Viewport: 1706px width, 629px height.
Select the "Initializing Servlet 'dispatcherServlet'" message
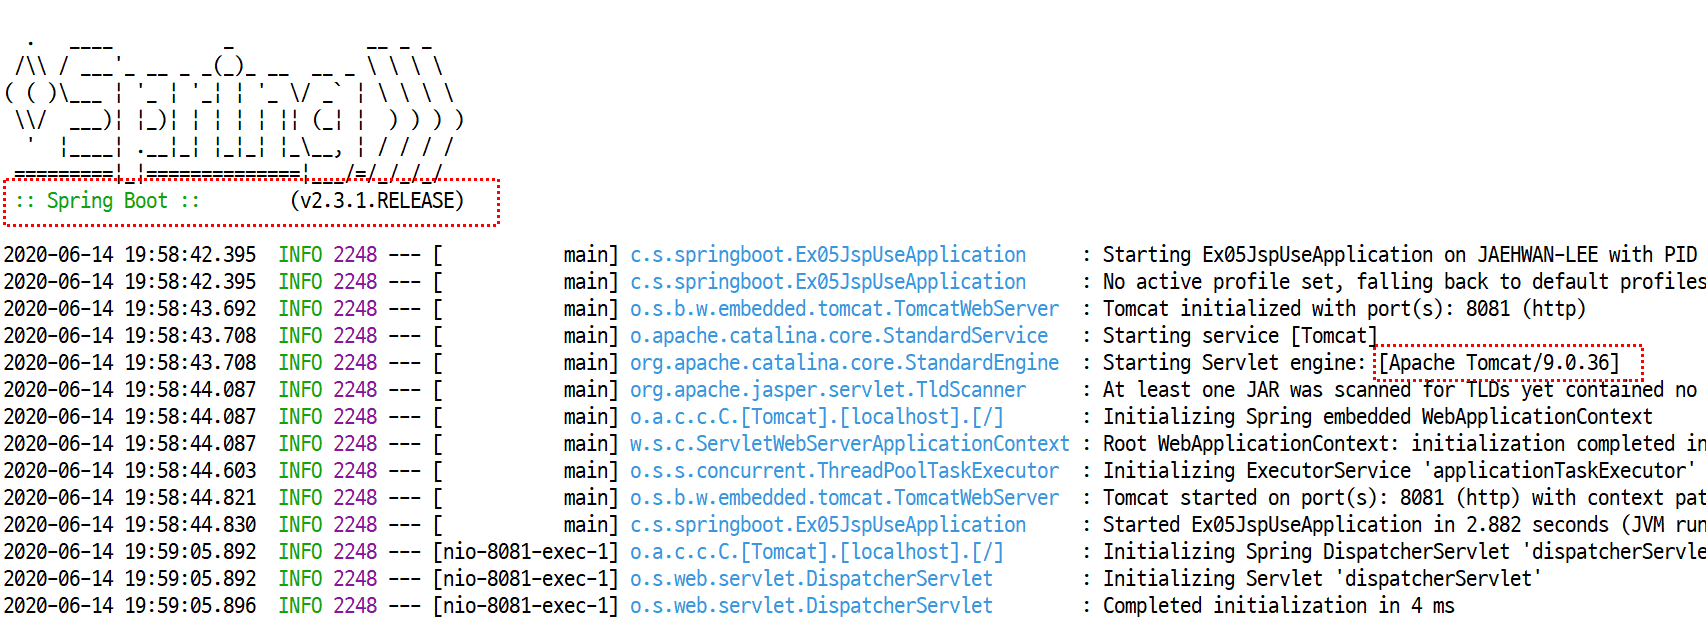pos(1321,579)
